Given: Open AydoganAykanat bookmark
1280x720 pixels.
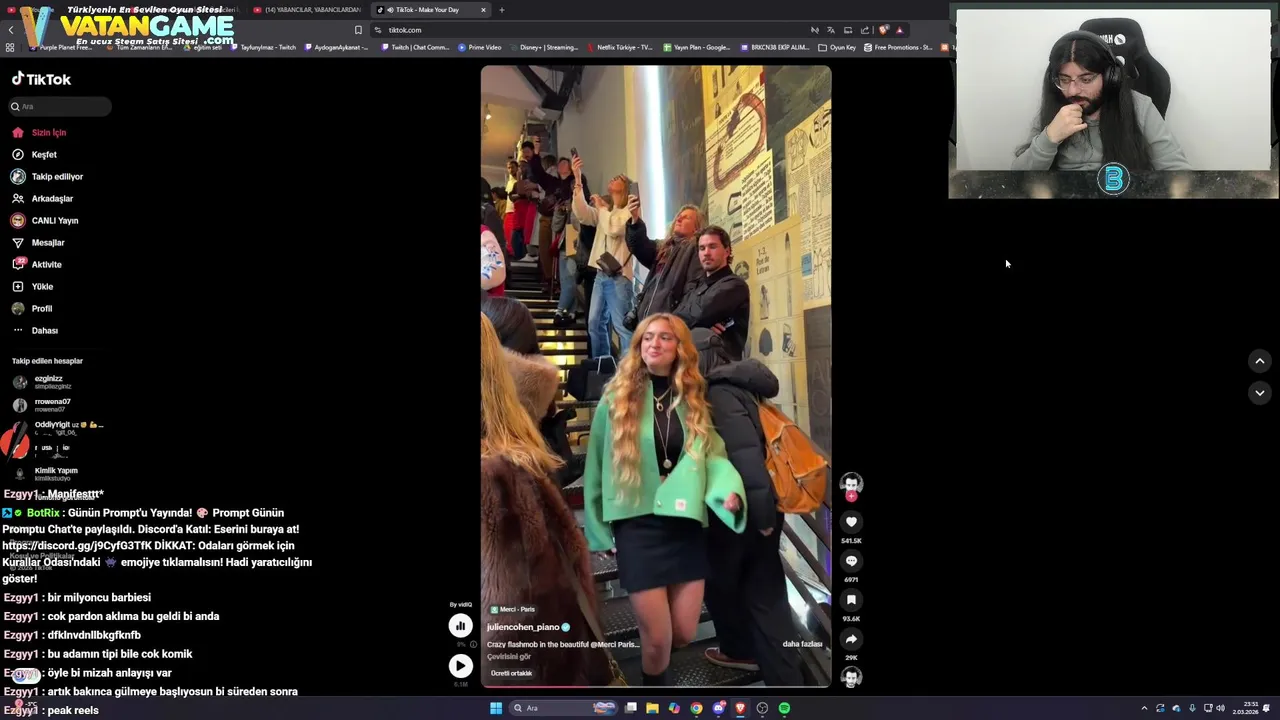Looking at the screenshot, I should (x=336, y=47).
